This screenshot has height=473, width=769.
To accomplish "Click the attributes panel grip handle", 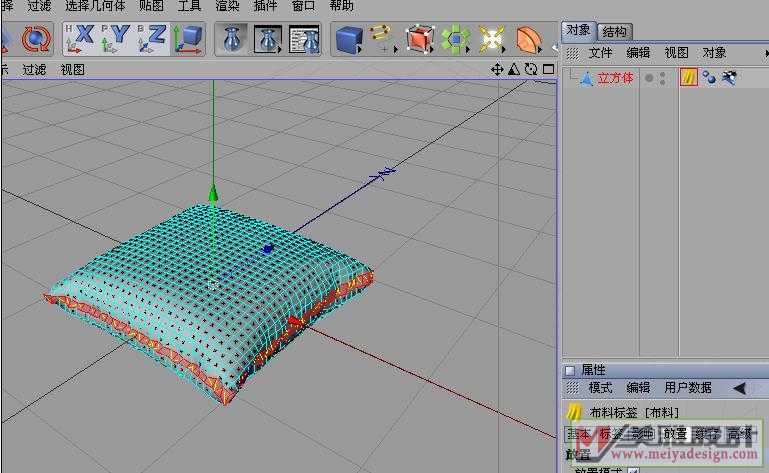I will coord(573,388).
